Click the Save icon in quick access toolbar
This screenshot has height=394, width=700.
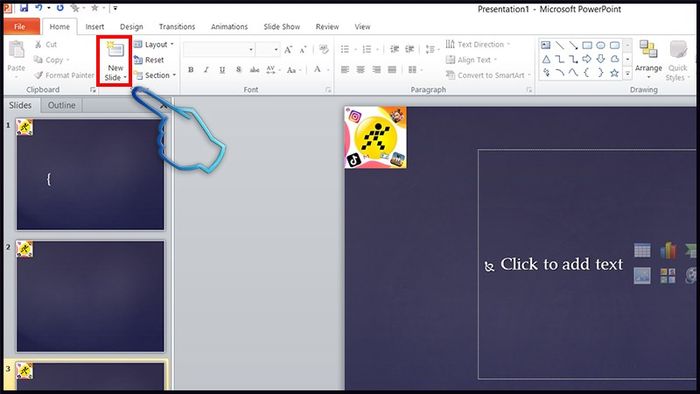(x=24, y=8)
